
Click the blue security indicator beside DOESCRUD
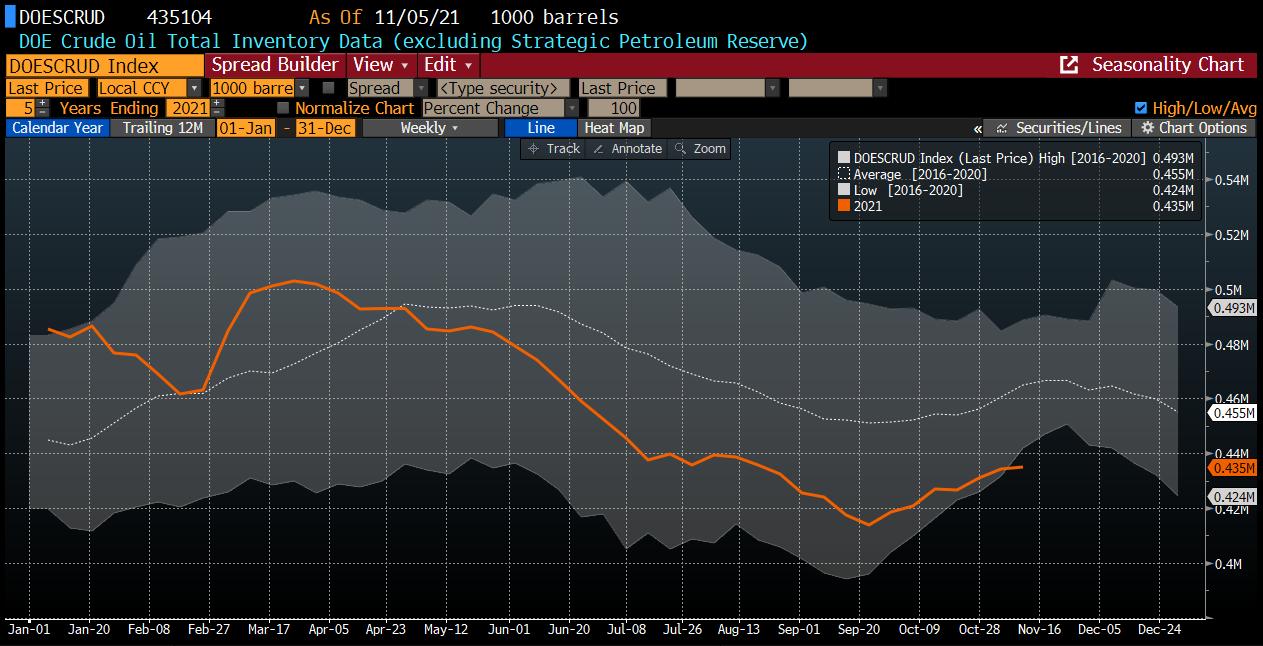point(11,18)
